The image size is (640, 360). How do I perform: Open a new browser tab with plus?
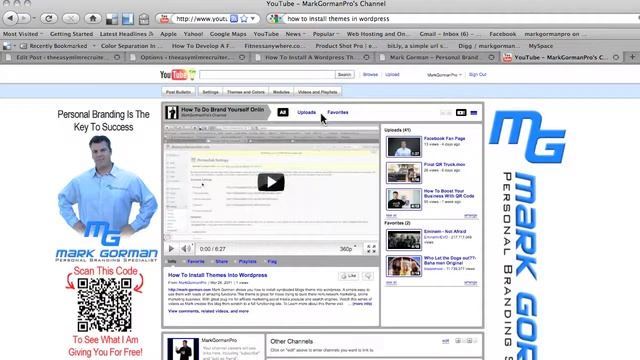click(632, 57)
